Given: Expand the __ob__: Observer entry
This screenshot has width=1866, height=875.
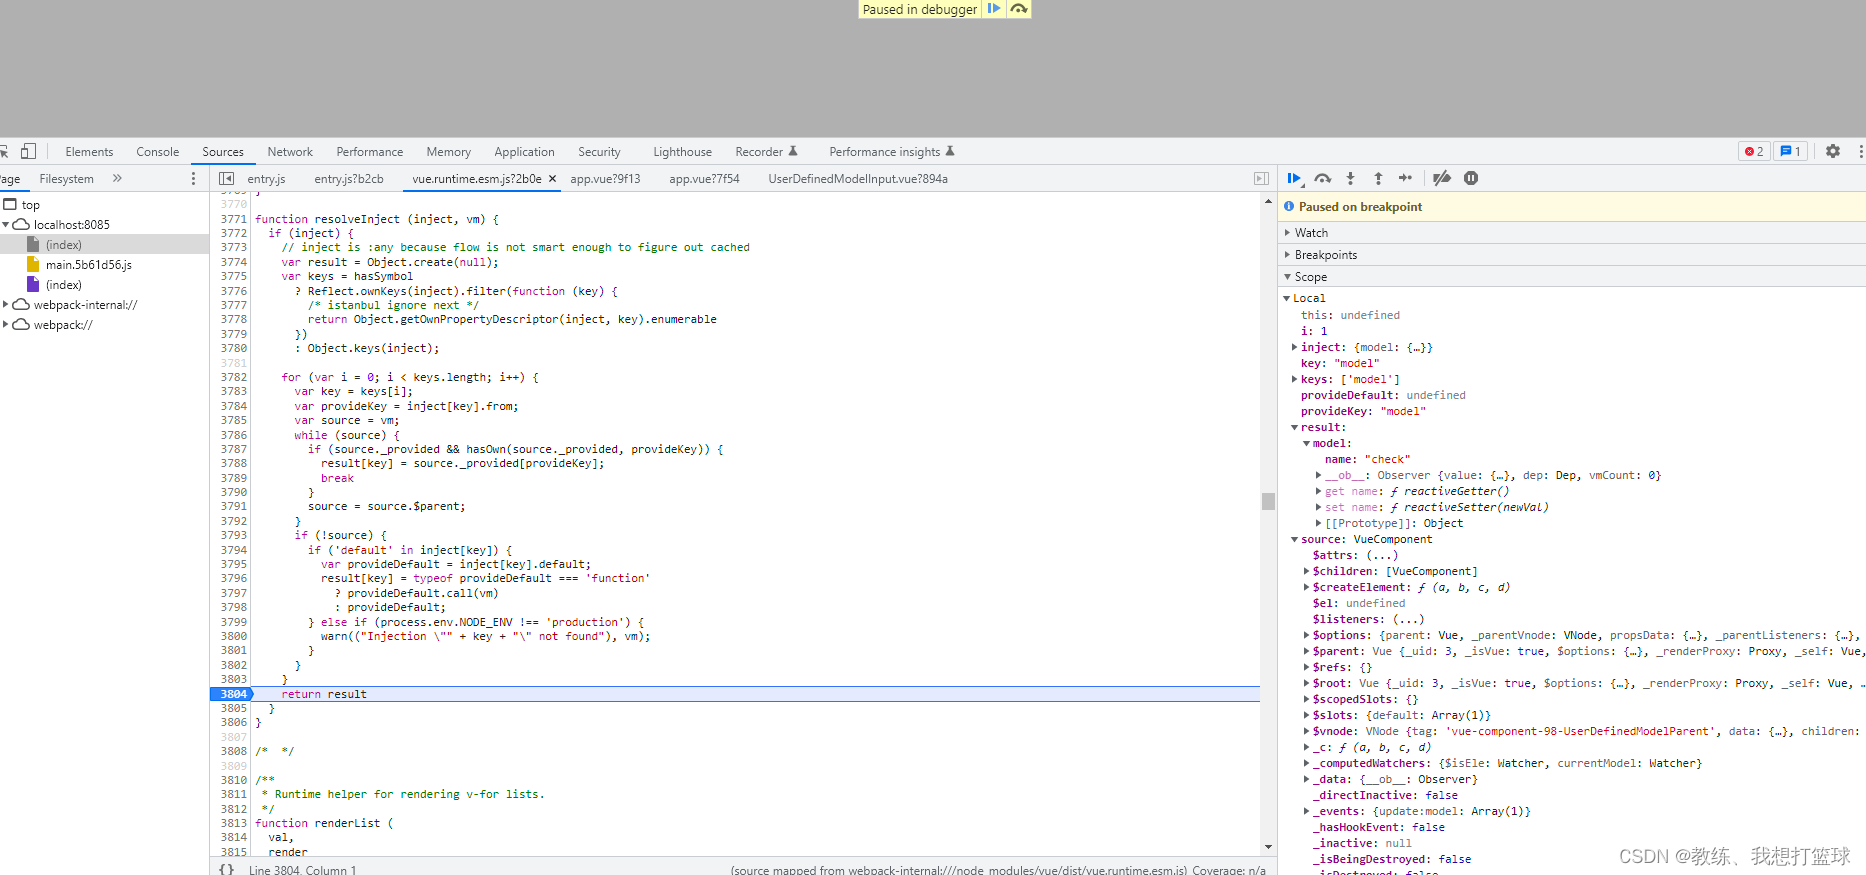Looking at the screenshot, I should (x=1319, y=475).
